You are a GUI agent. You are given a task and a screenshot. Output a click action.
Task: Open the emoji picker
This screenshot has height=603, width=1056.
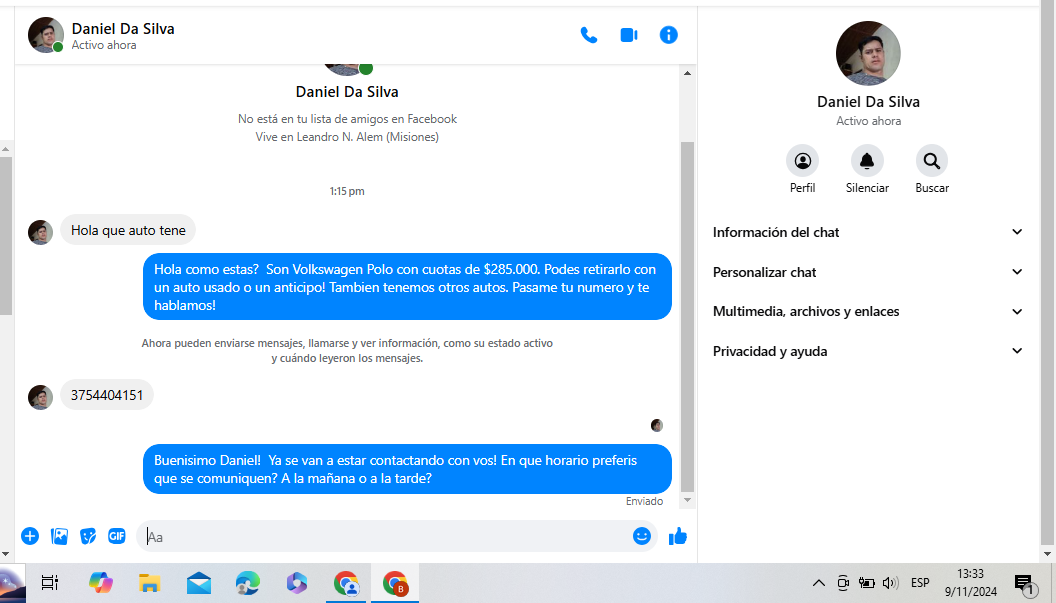click(641, 536)
